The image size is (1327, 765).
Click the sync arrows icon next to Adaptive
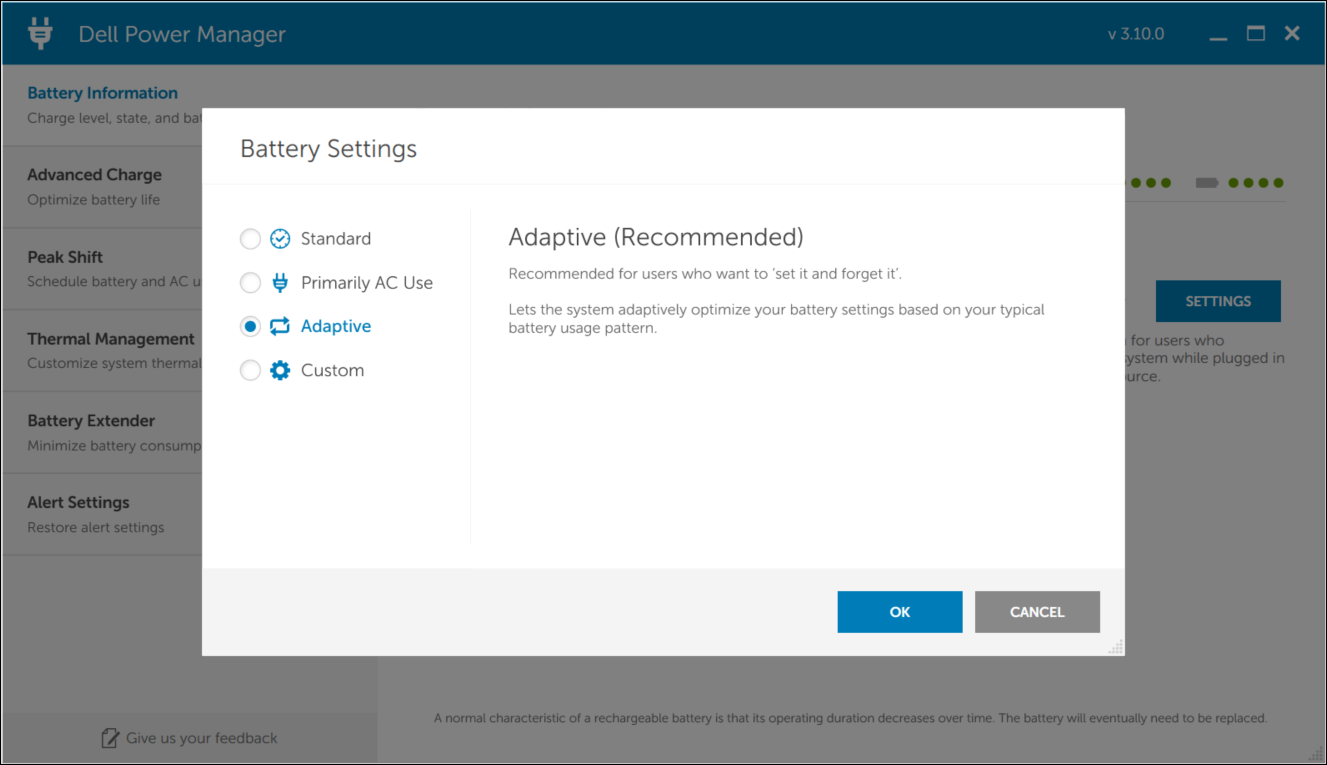[279, 326]
